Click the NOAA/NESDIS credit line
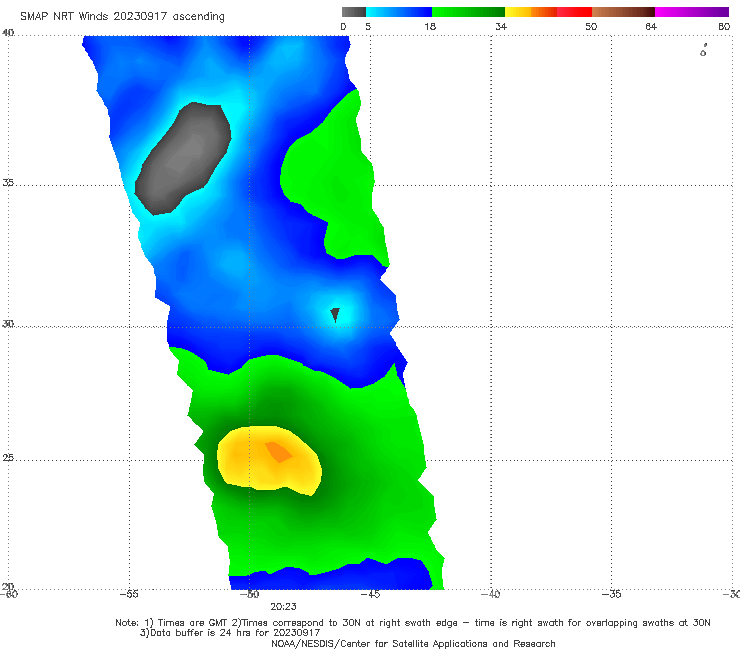The height and width of the screenshot is (650, 740). [413, 643]
